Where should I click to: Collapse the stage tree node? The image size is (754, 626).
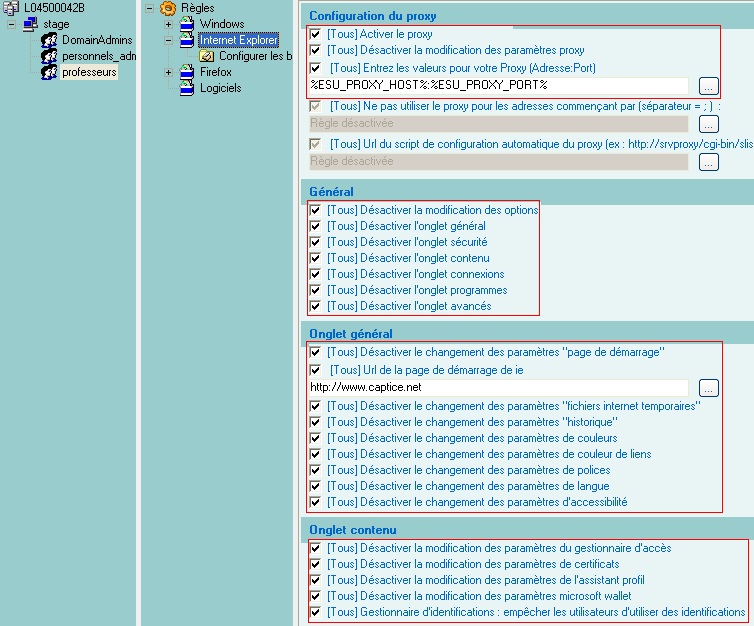pyautogui.click(x=13, y=24)
